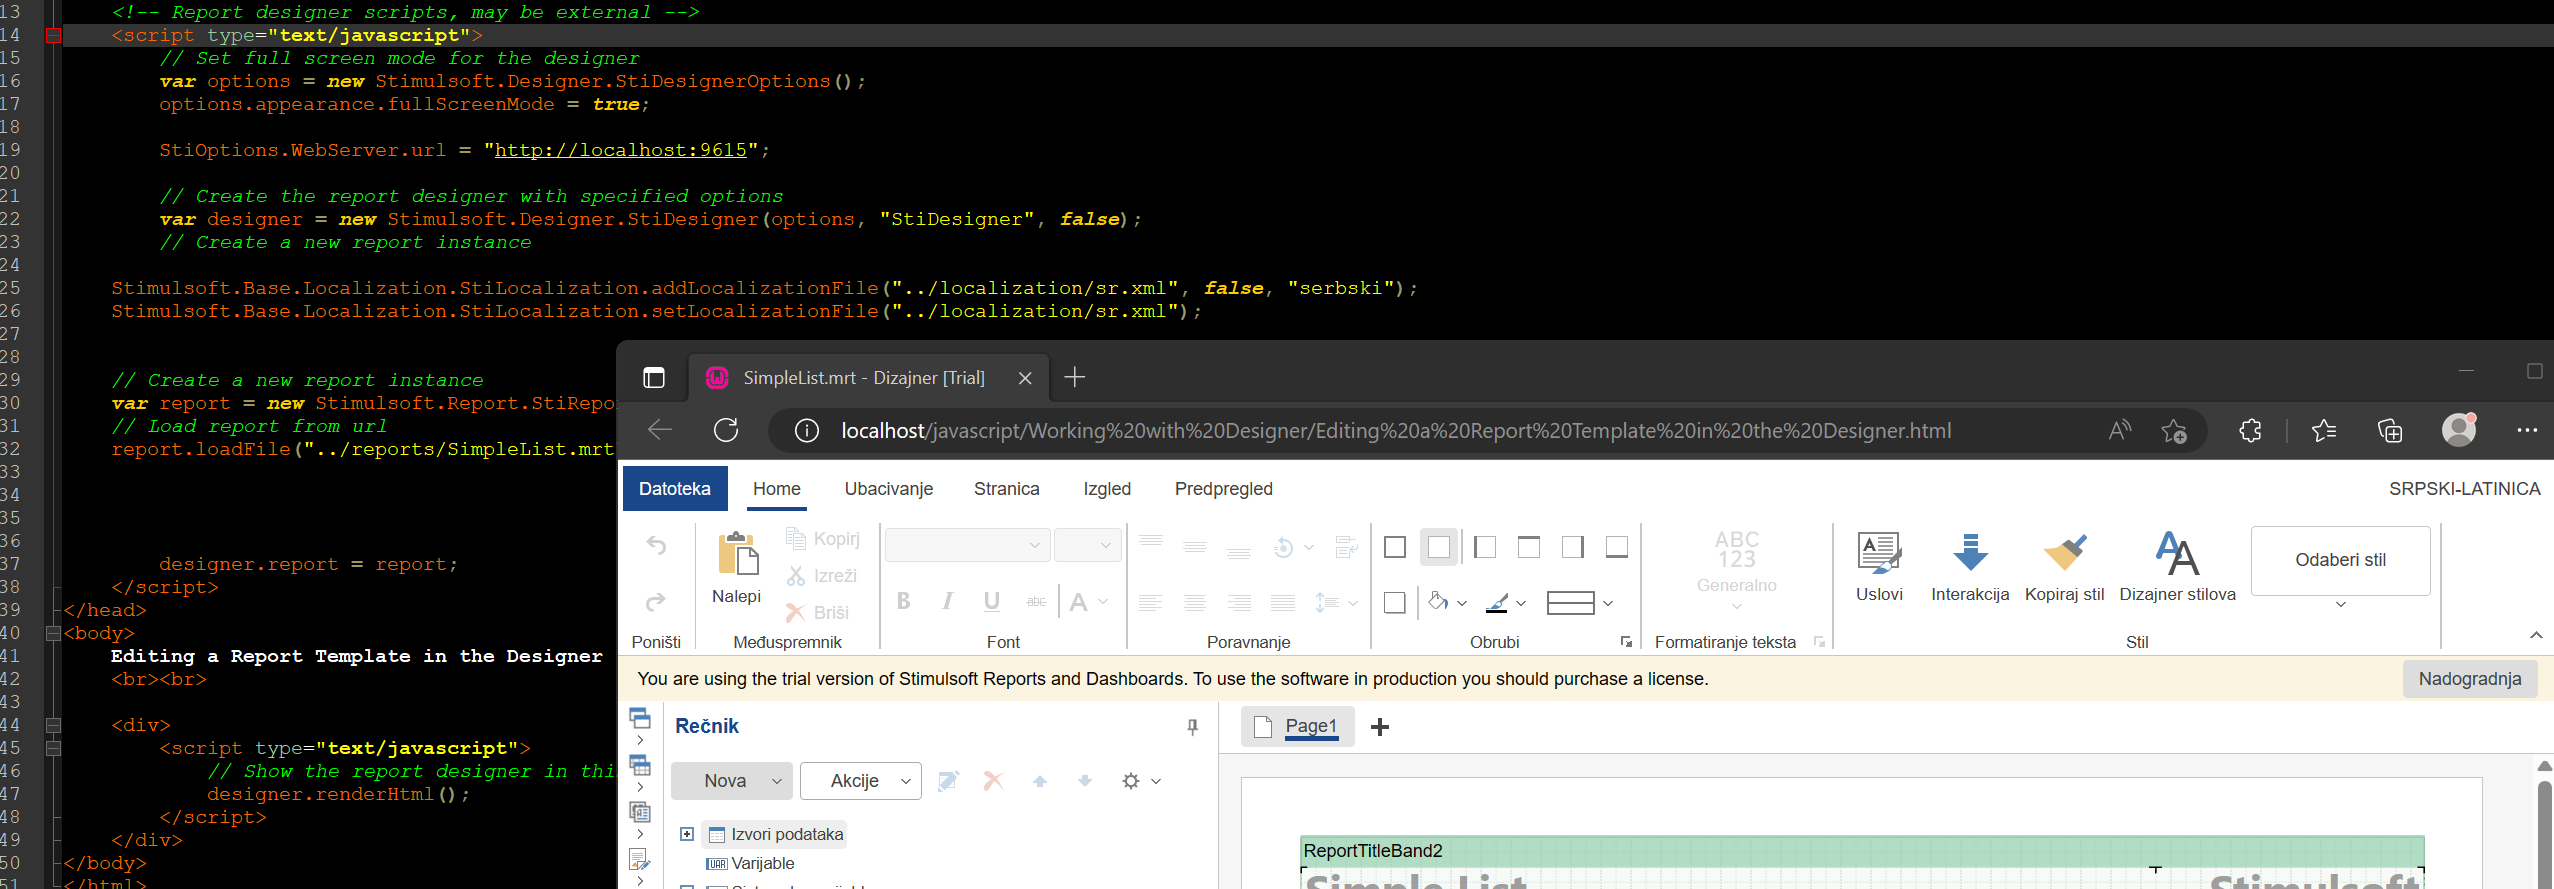Toggle top border
Screen dimensions: 2554x889
(1529, 547)
